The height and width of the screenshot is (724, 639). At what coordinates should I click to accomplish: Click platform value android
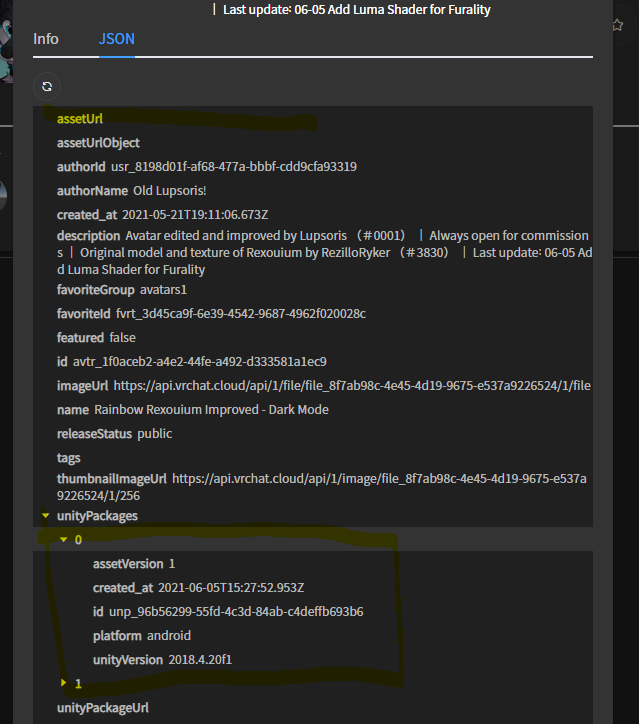(x=169, y=636)
